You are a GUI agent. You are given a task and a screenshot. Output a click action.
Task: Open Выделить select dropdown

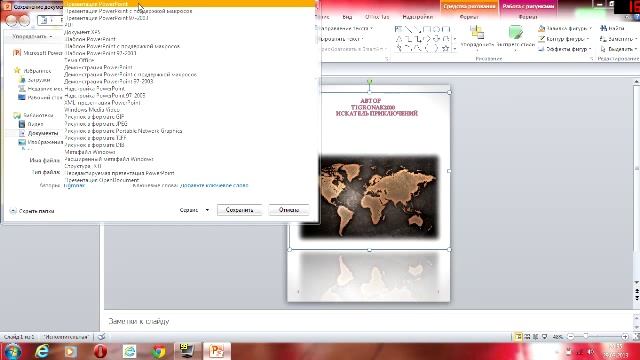pyautogui.click(x=618, y=49)
